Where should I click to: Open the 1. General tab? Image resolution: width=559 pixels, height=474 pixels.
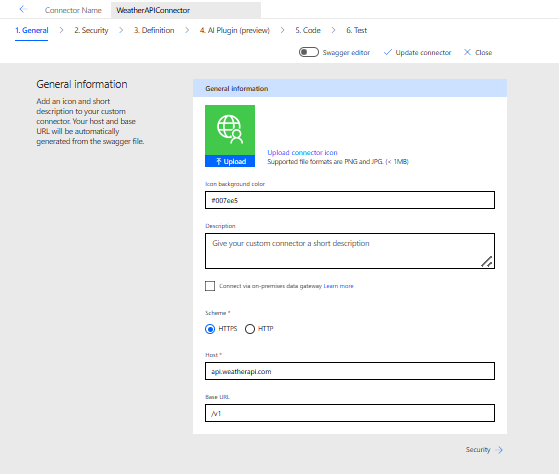pos(31,30)
